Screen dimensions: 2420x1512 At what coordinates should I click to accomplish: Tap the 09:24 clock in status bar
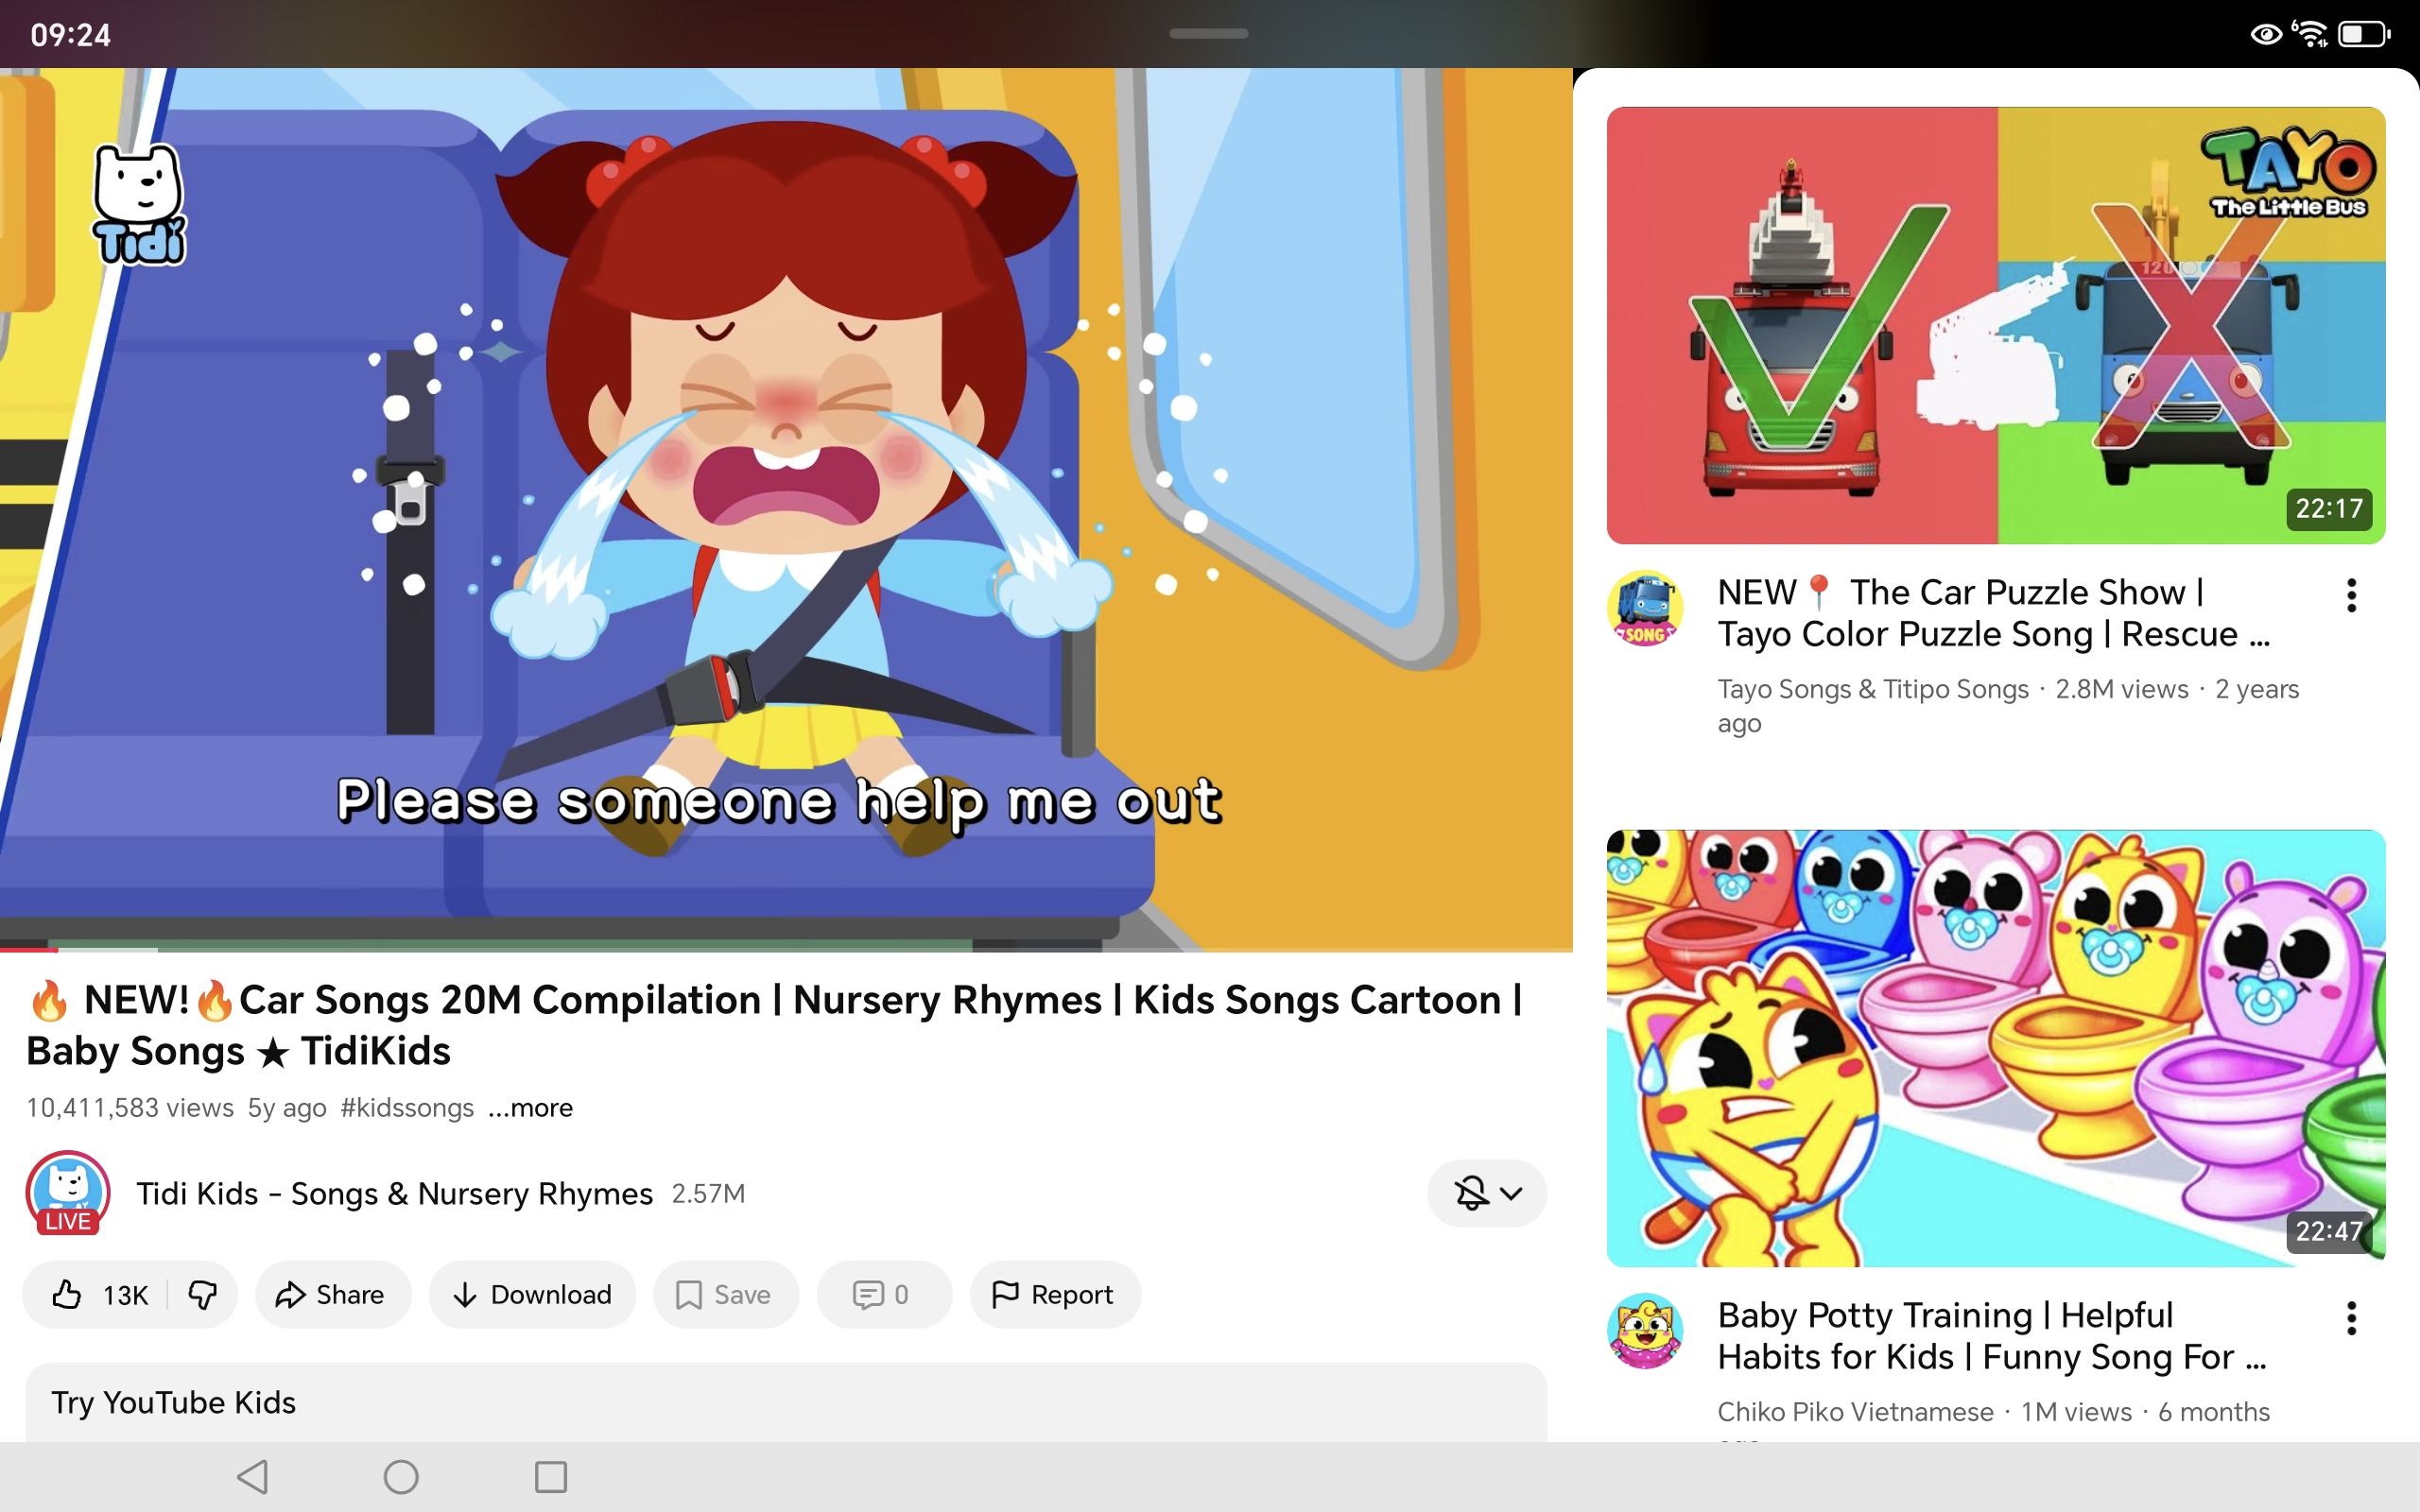[71, 35]
